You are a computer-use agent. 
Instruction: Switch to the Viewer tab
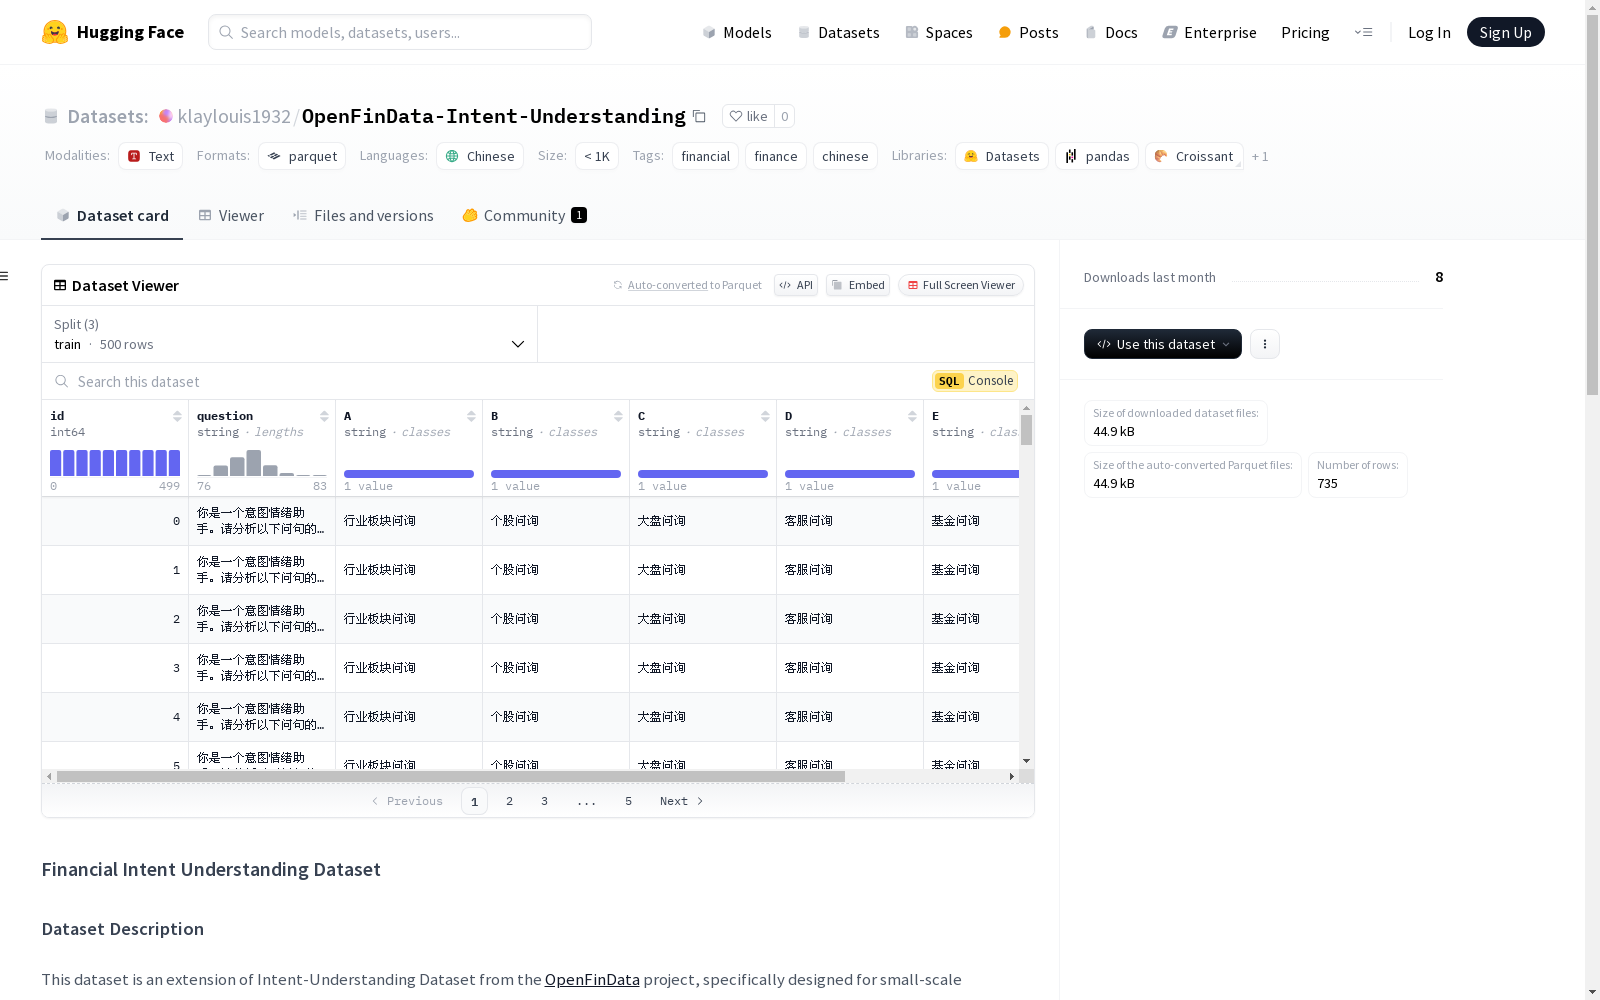click(231, 216)
